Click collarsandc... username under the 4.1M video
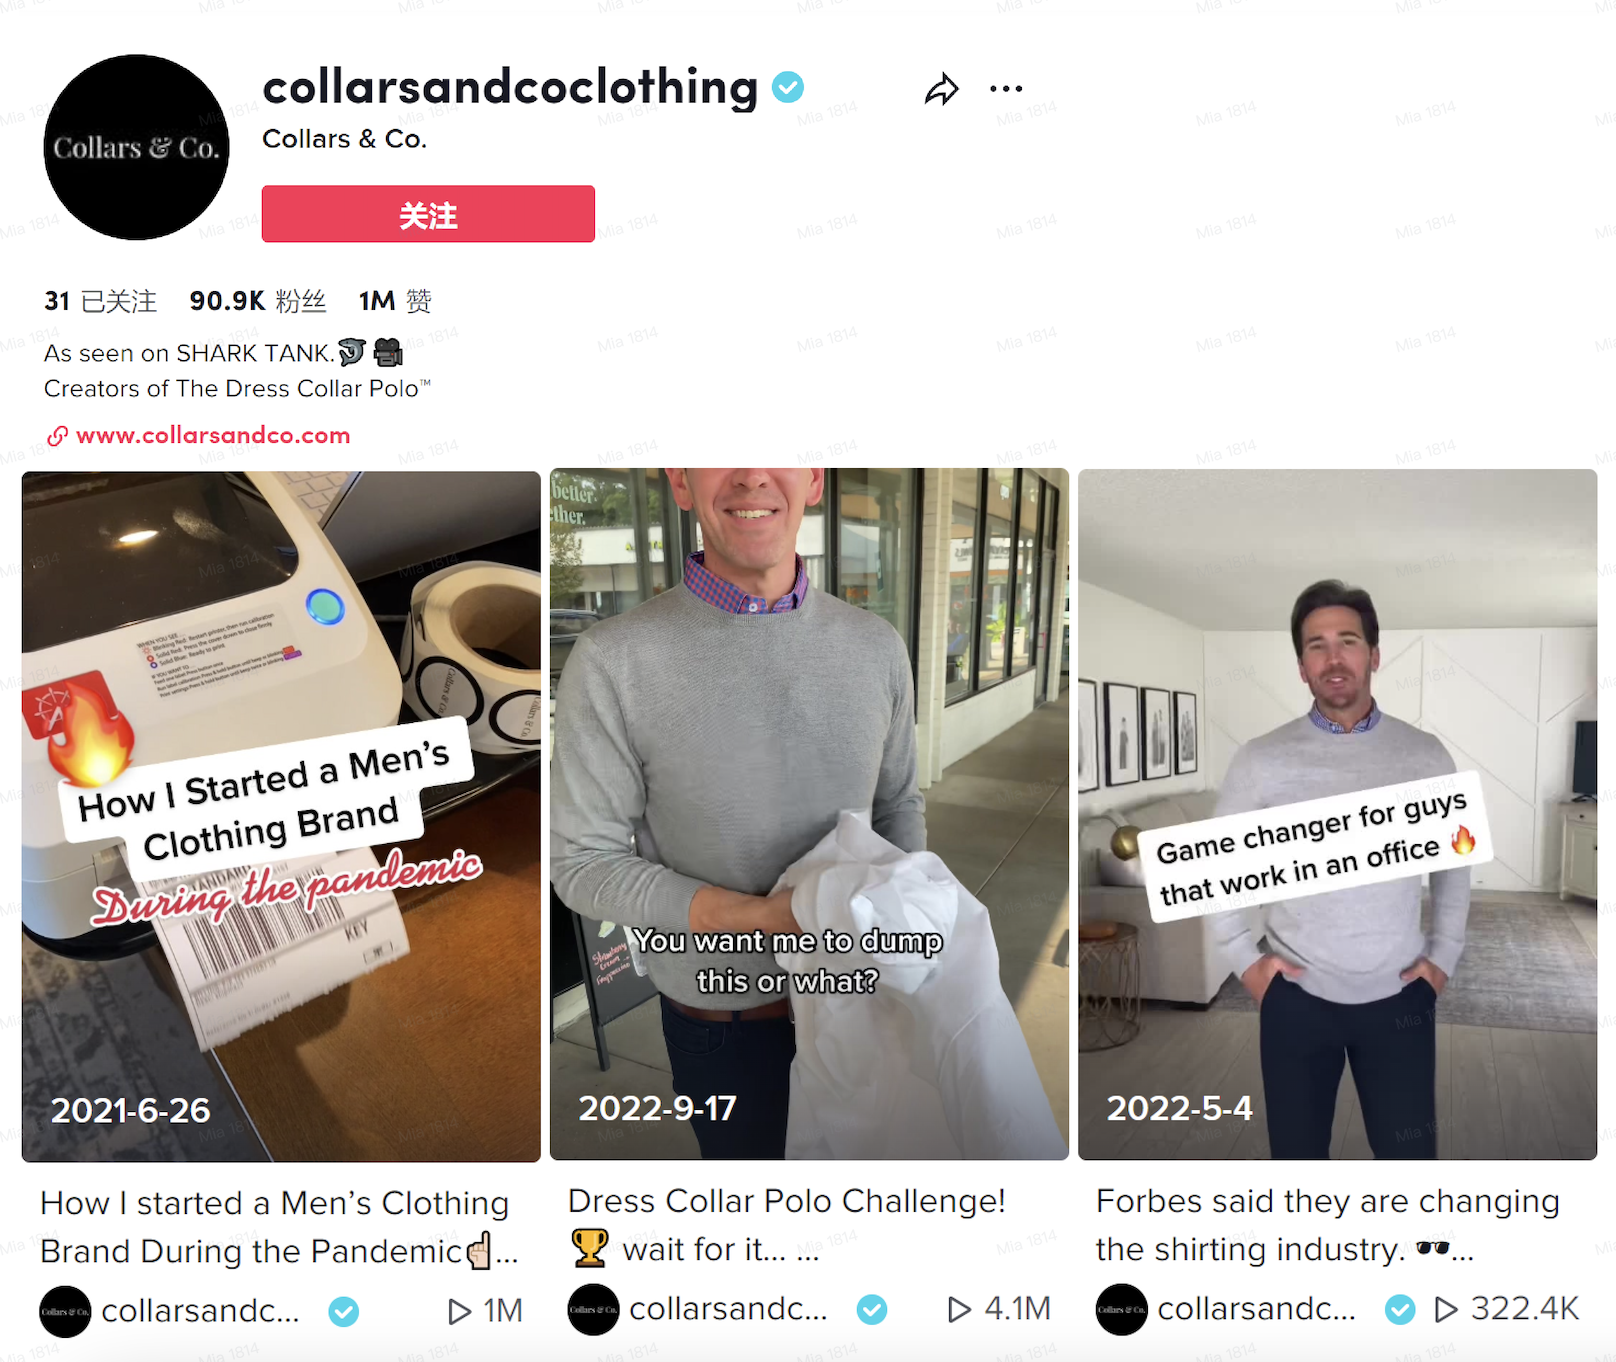Screen dimensions: 1616x1362 coord(728,1309)
